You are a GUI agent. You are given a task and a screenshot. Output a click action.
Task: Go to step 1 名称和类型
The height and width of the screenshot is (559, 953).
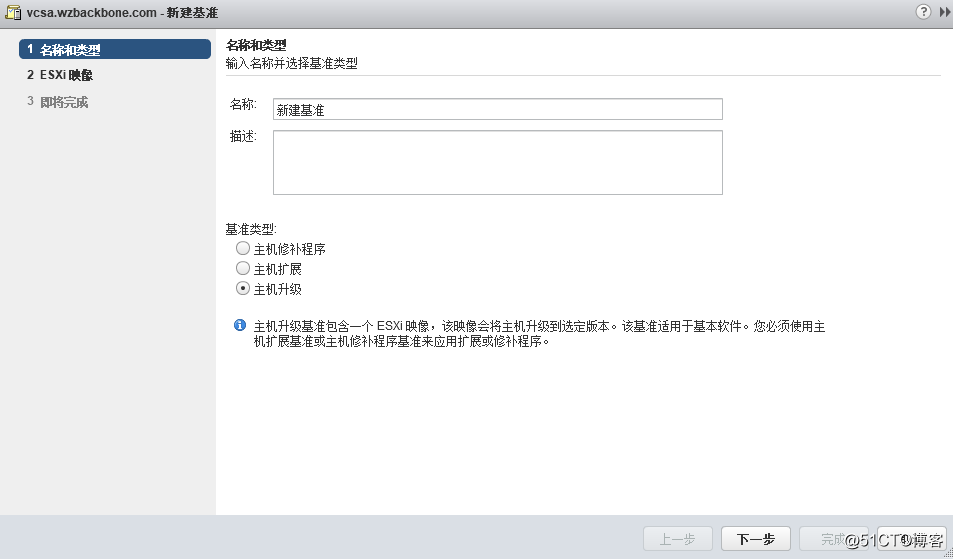pos(115,49)
